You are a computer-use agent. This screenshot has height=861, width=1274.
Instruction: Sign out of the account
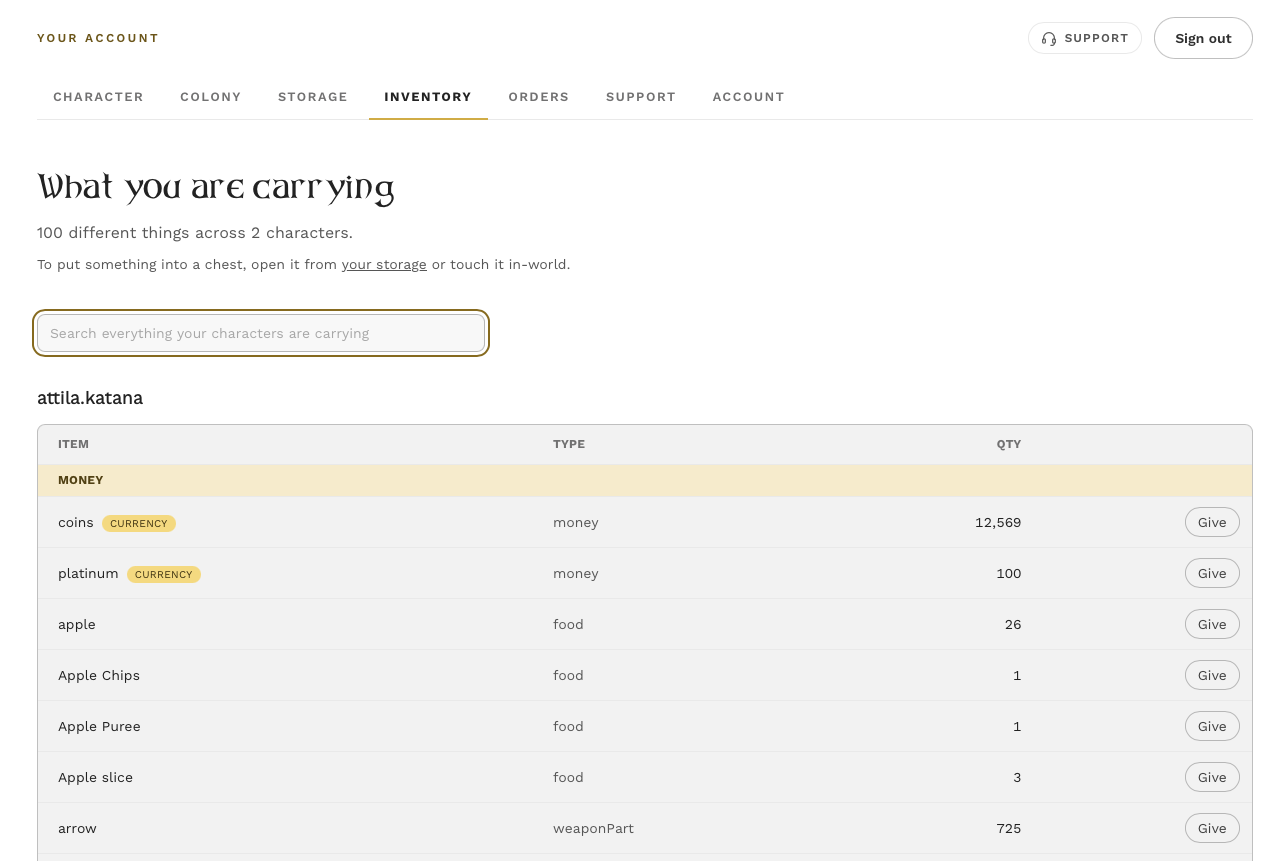pos(1203,38)
